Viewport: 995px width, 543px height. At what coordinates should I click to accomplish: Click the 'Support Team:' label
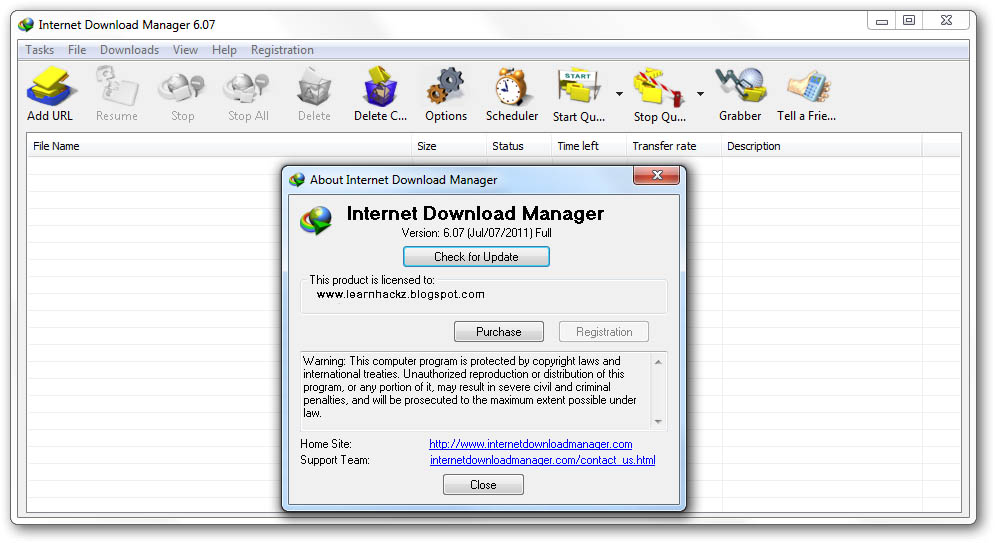[x=334, y=460]
